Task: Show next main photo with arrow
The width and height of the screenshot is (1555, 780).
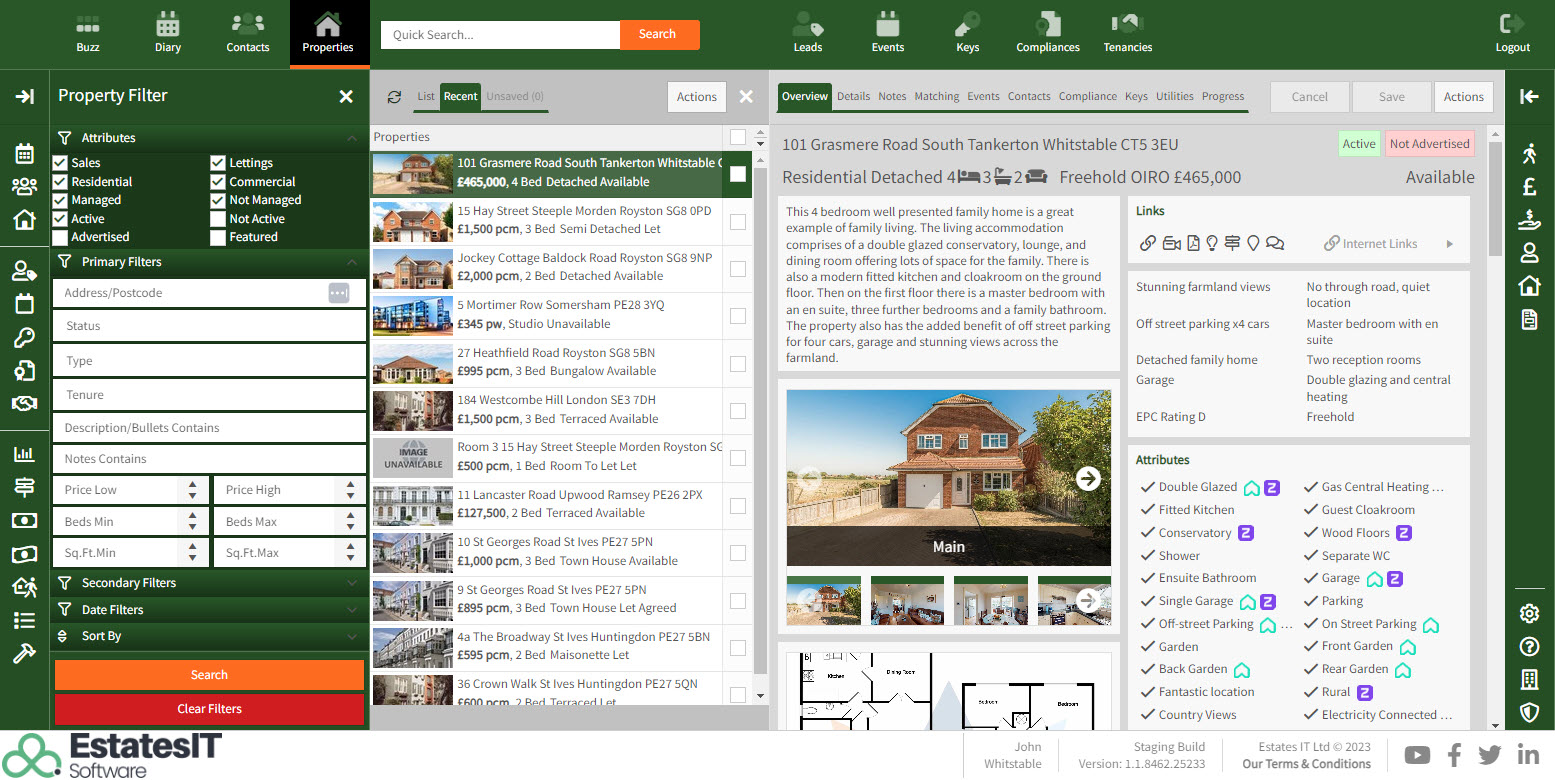Action: [x=1088, y=479]
